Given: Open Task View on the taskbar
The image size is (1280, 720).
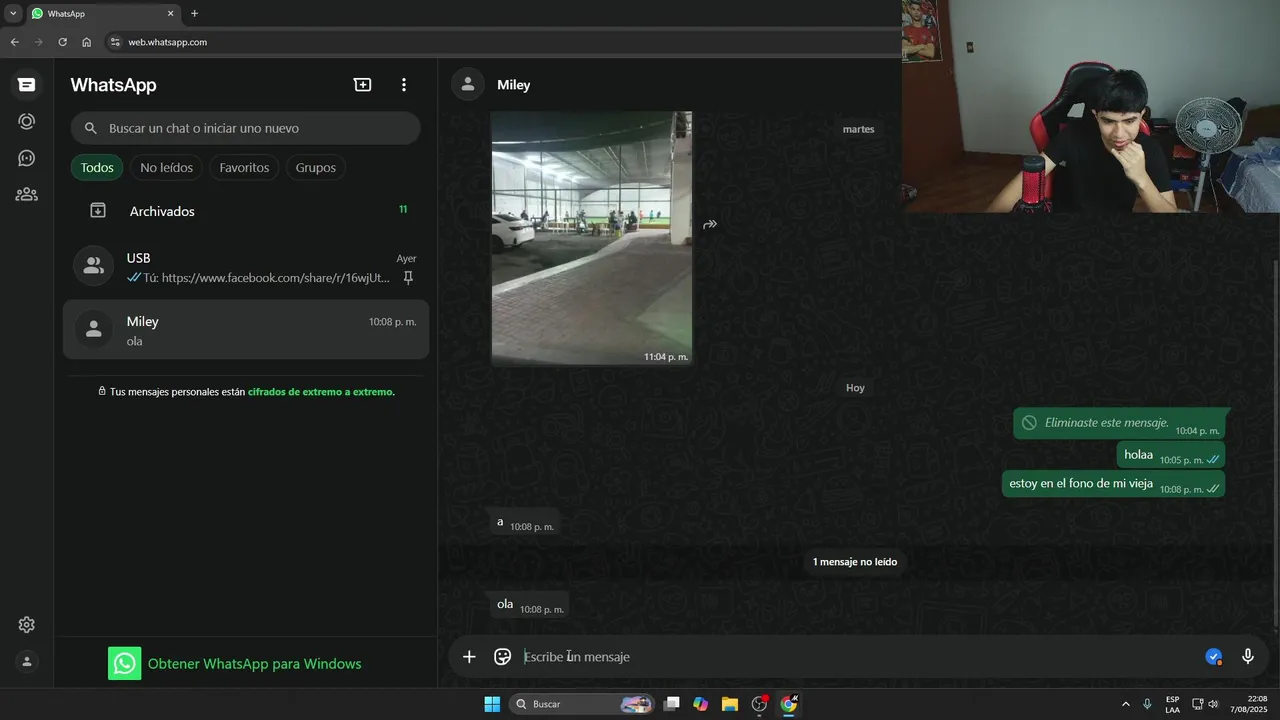Looking at the screenshot, I should [x=672, y=704].
